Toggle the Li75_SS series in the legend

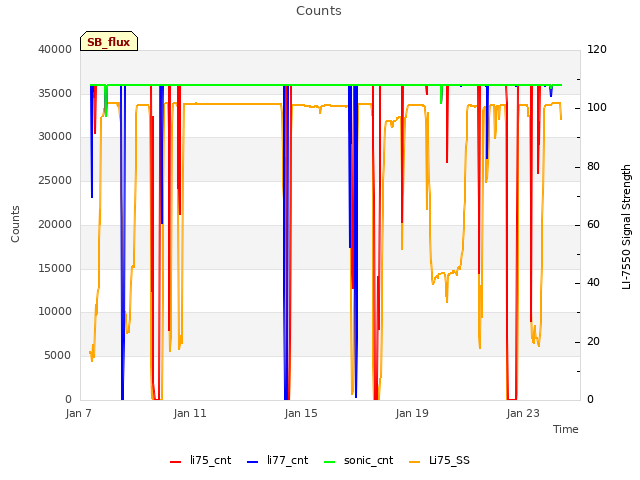[x=439, y=461]
